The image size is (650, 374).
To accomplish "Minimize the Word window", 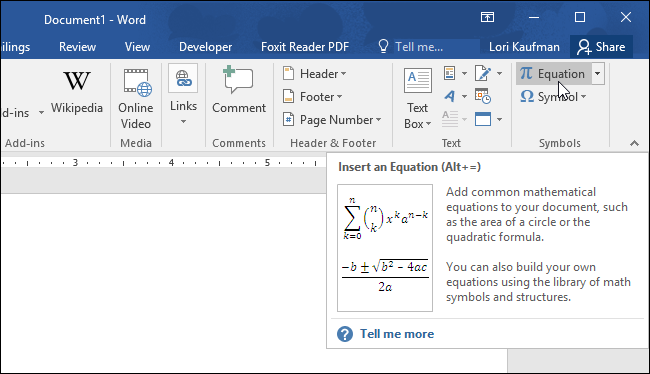I will point(534,17).
